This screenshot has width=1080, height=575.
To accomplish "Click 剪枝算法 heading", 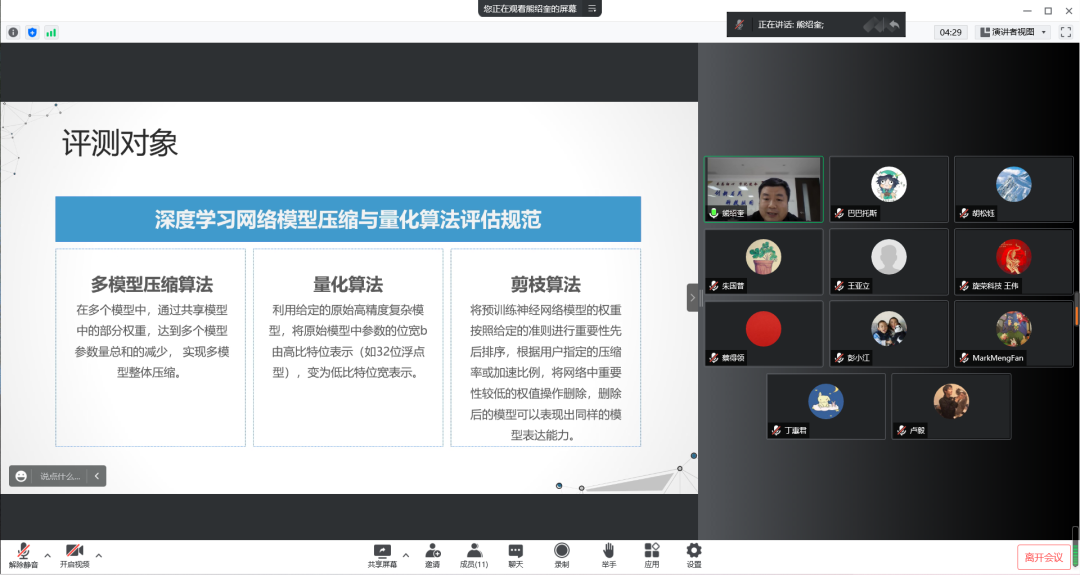I will tap(546, 284).
